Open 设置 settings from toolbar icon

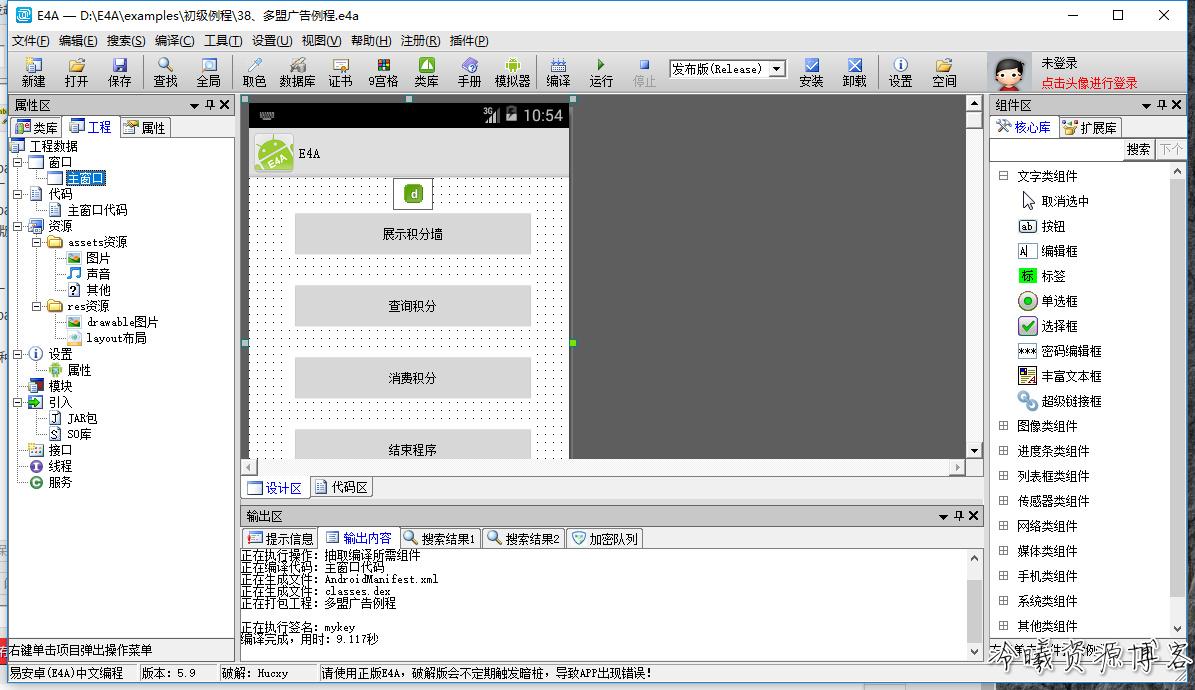click(x=900, y=72)
